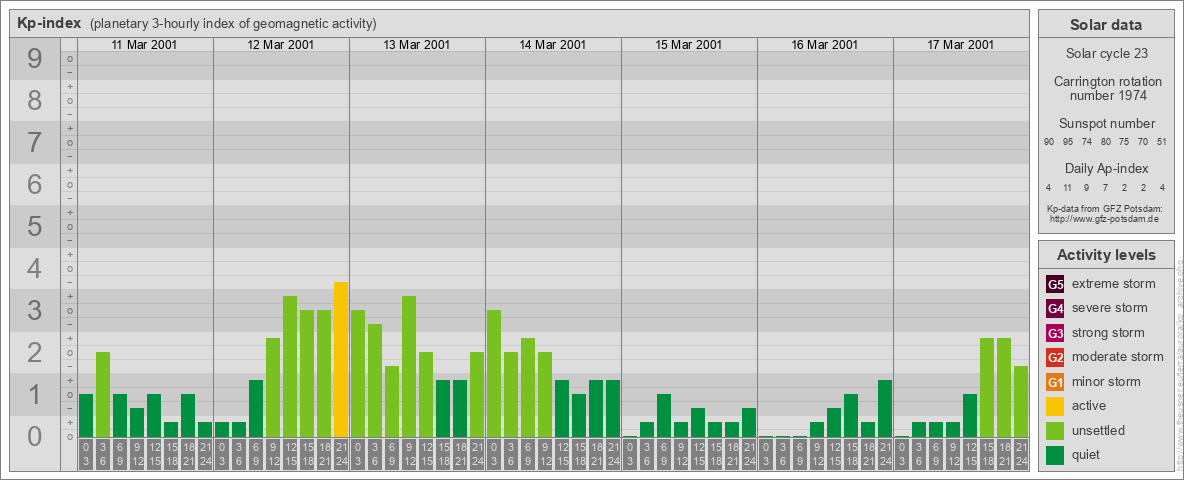
Task: Click the 17 Mar 21-24h unsettled bar
Action: pos(1021,402)
